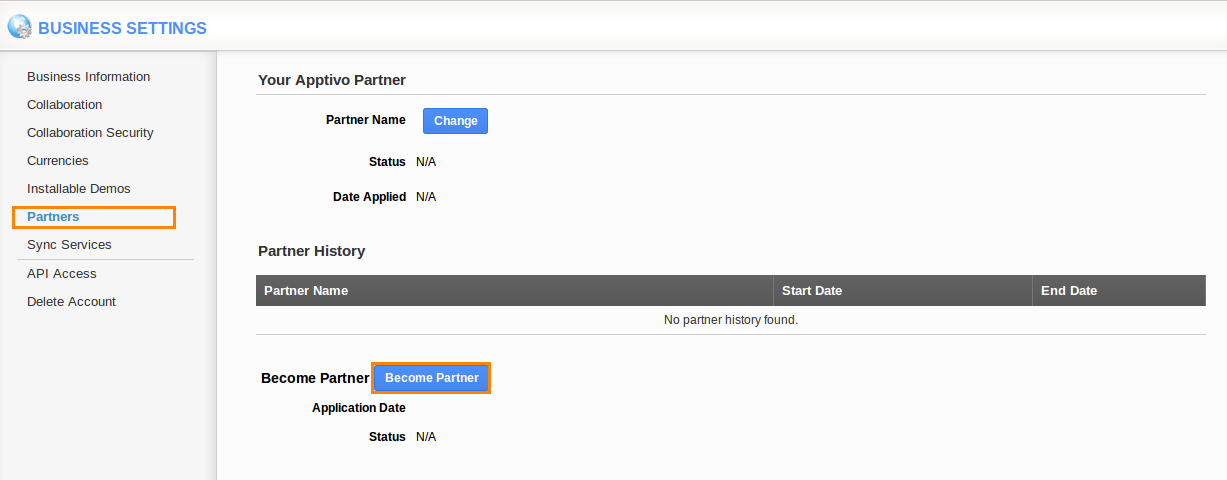Click Business Settings page title
1227x480 pixels.
click(x=122, y=28)
